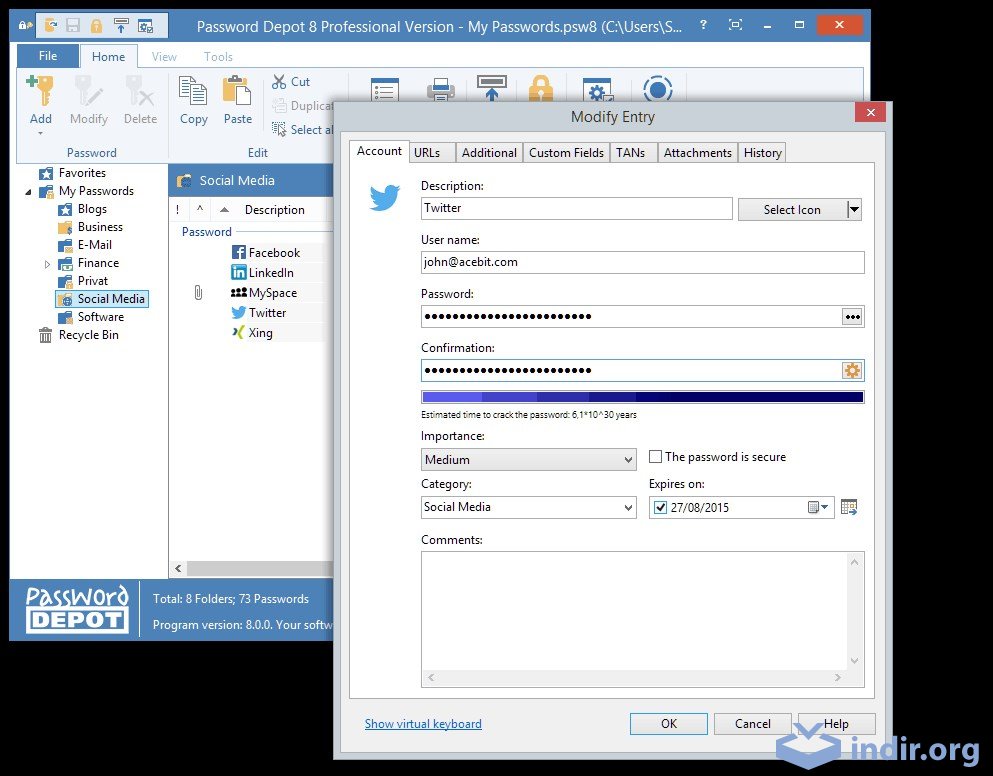Screen dimensions: 993x776
Task: Click the large Lock padlock ribbon icon
Action: click(x=541, y=89)
